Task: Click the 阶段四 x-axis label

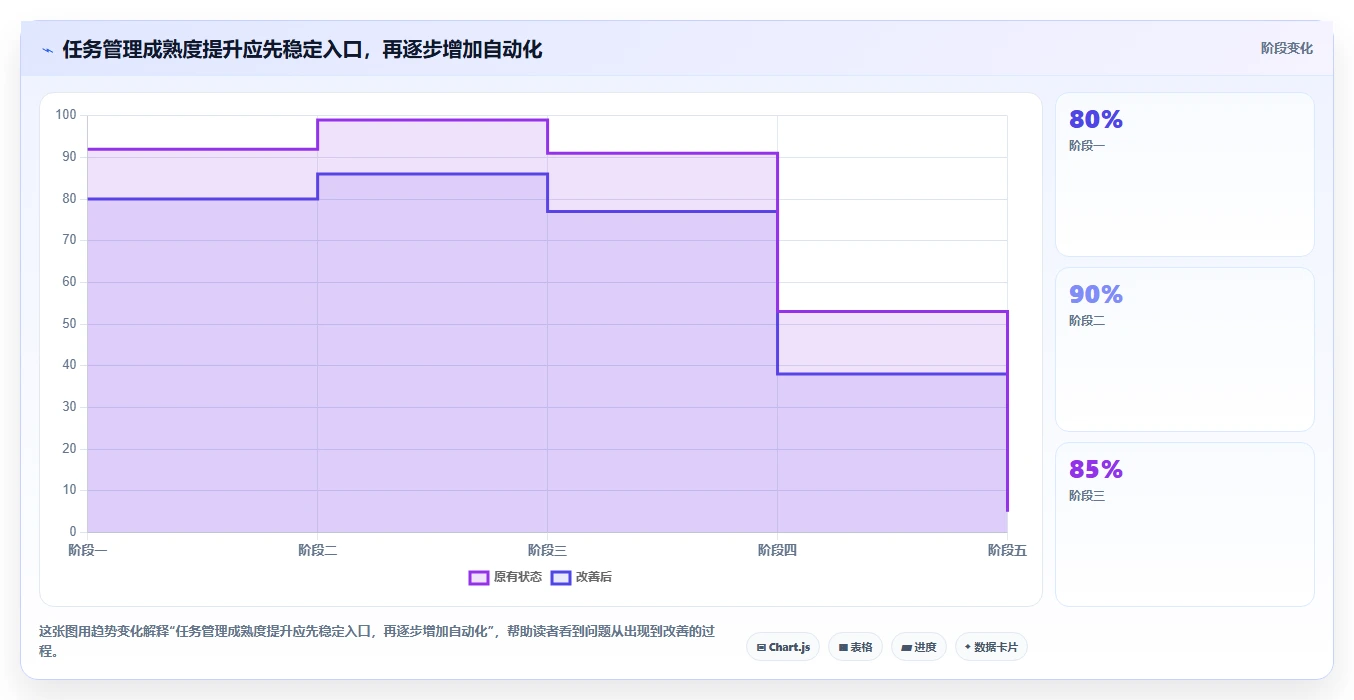Action: tap(778, 550)
